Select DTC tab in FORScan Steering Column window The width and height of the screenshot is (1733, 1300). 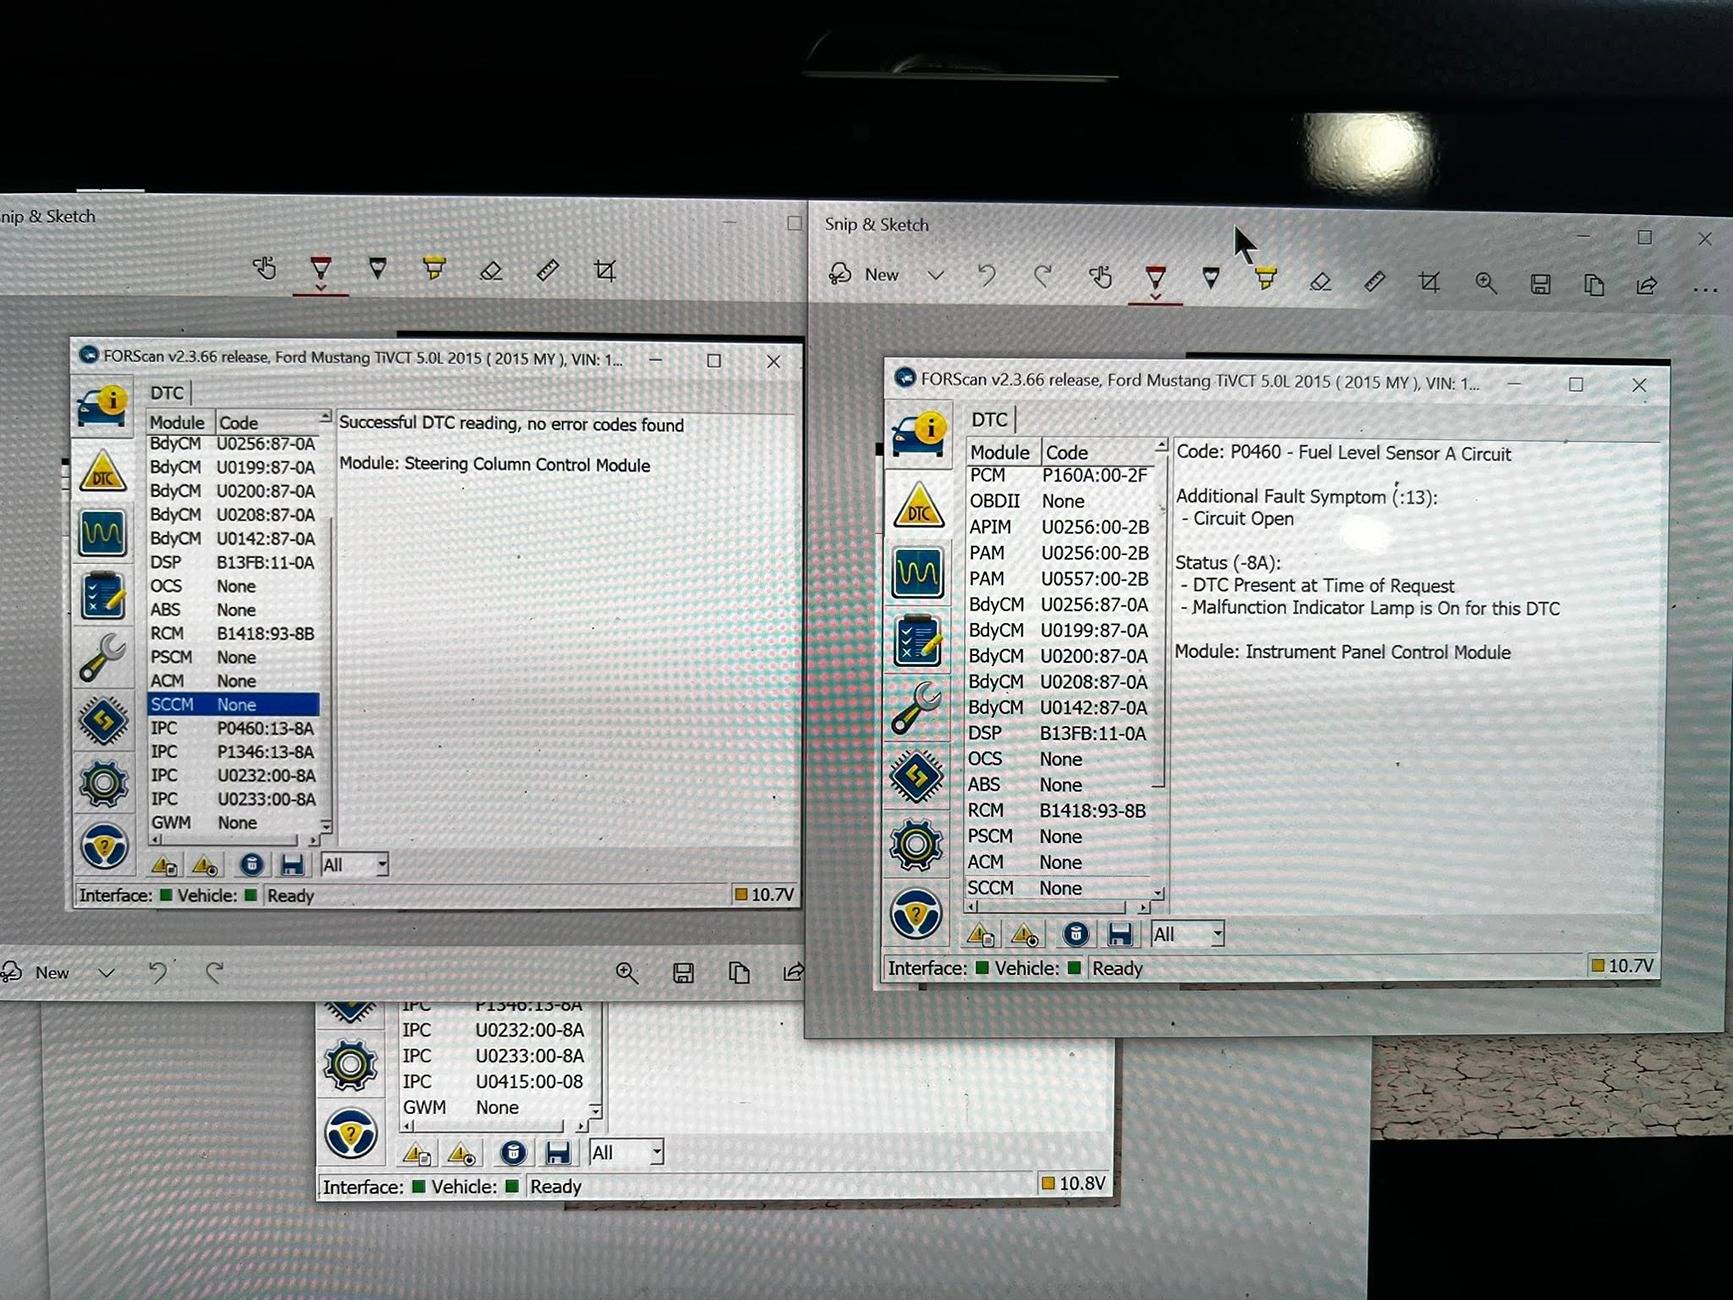click(167, 393)
